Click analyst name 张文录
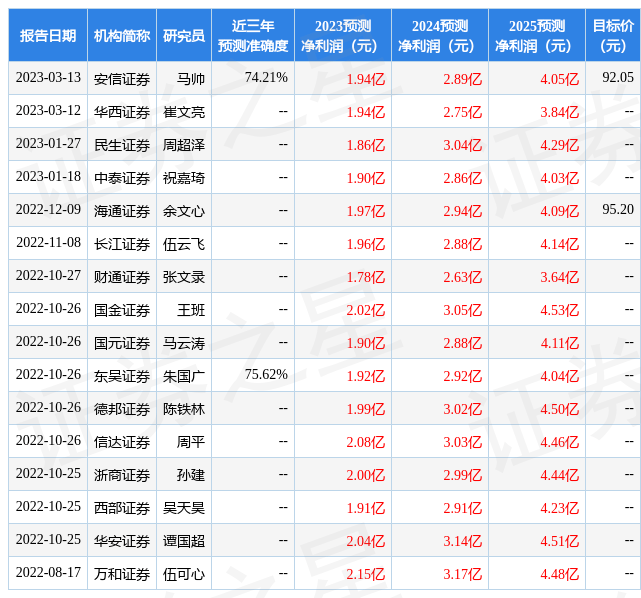 click(184, 277)
